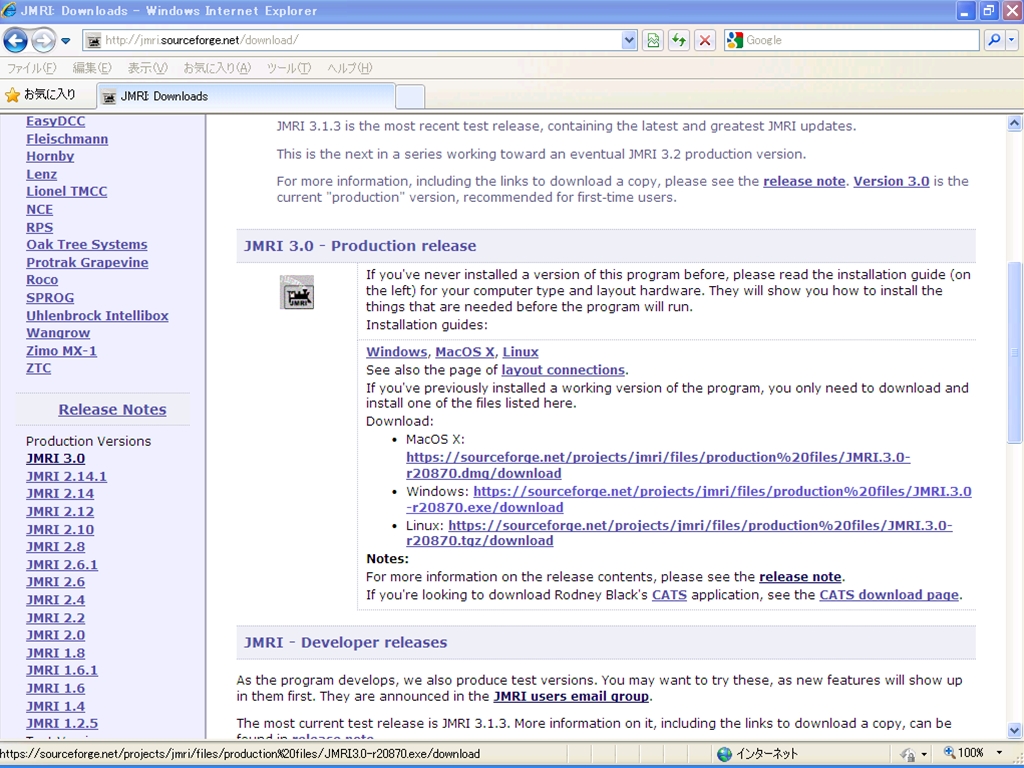Open the JMRI users email group link
Image resolution: width=1024 pixels, height=768 pixels.
click(x=571, y=696)
